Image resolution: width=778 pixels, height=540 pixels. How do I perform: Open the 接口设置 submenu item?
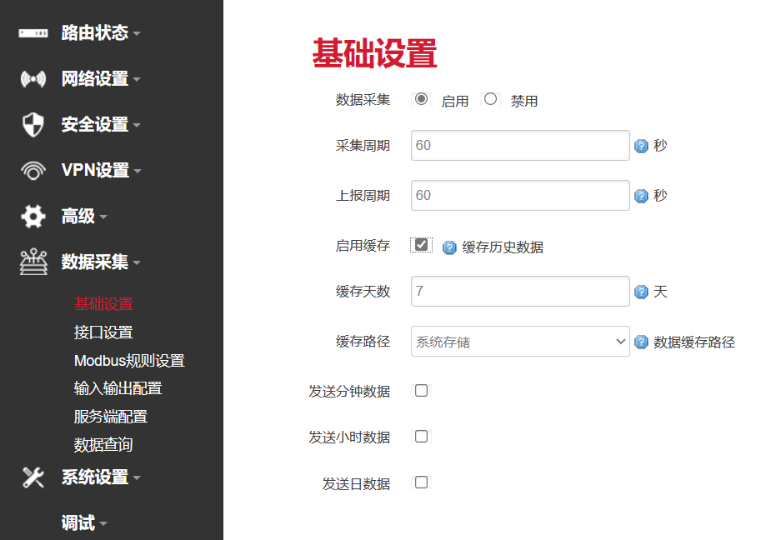(103, 332)
